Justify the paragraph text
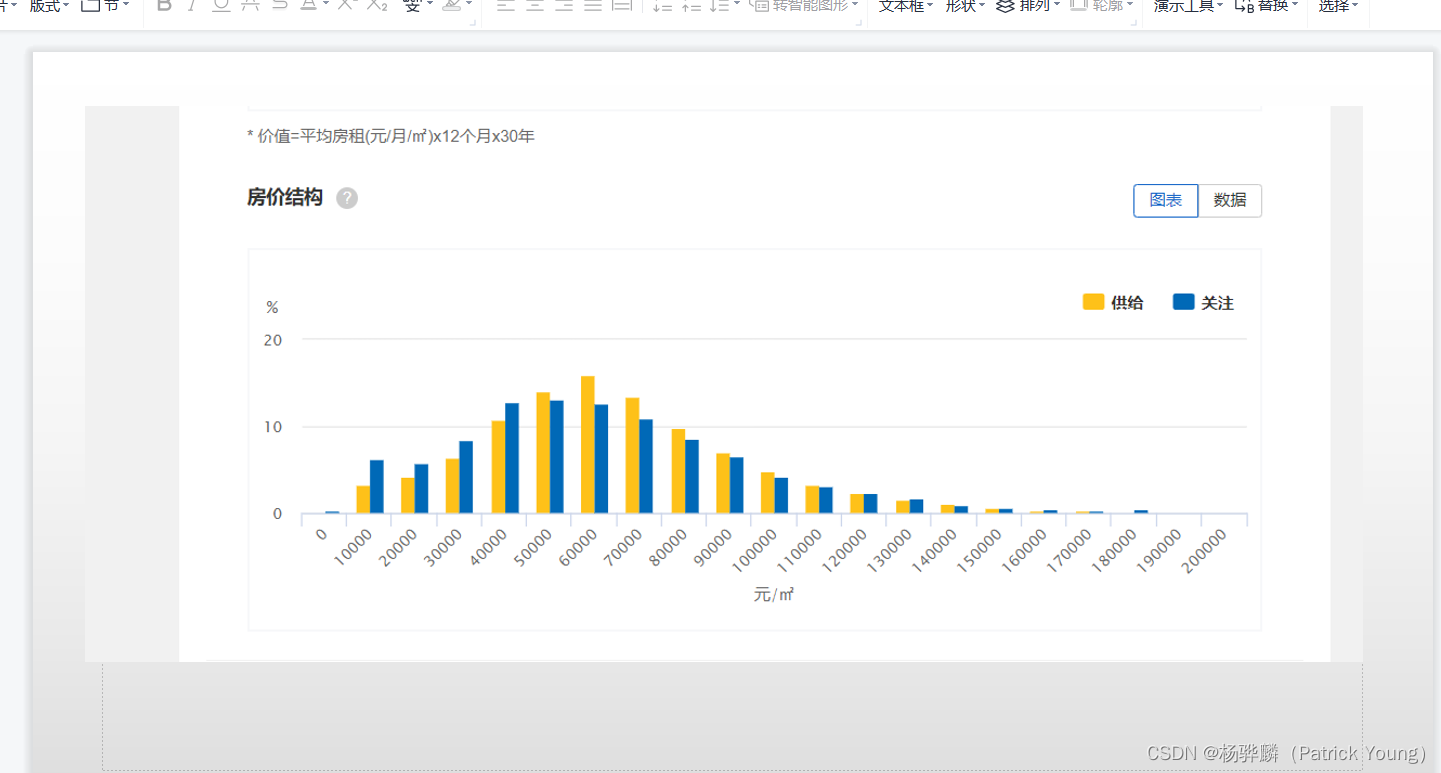 593,5
